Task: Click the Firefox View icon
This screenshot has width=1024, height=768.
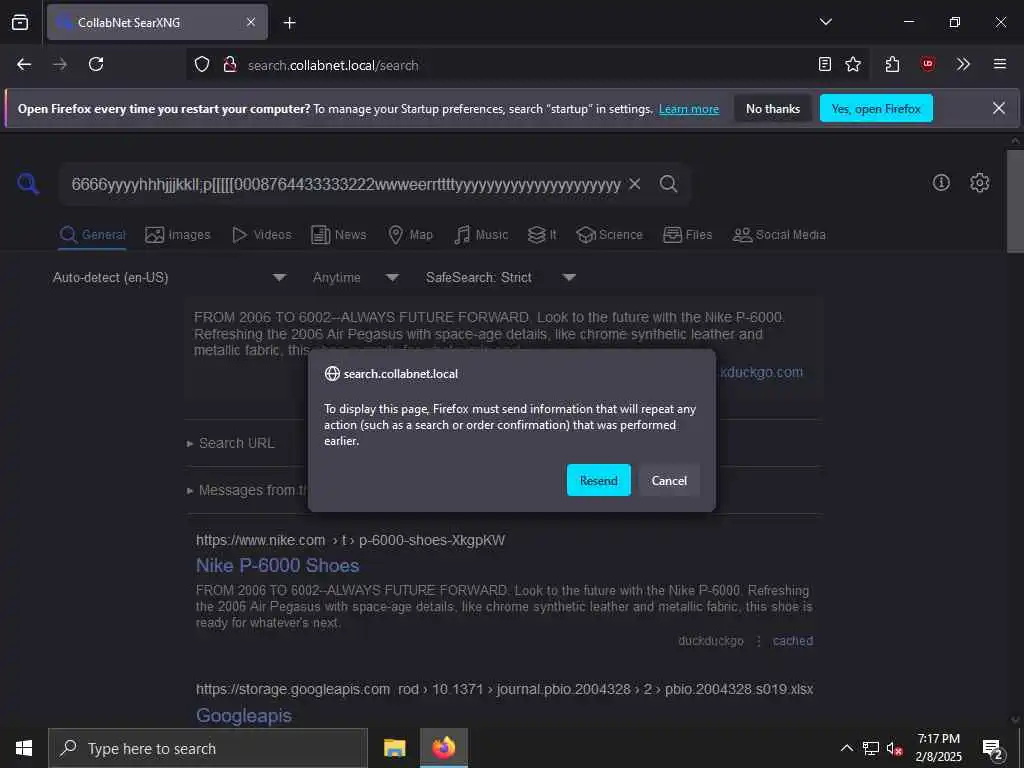Action: click(20, 22)
